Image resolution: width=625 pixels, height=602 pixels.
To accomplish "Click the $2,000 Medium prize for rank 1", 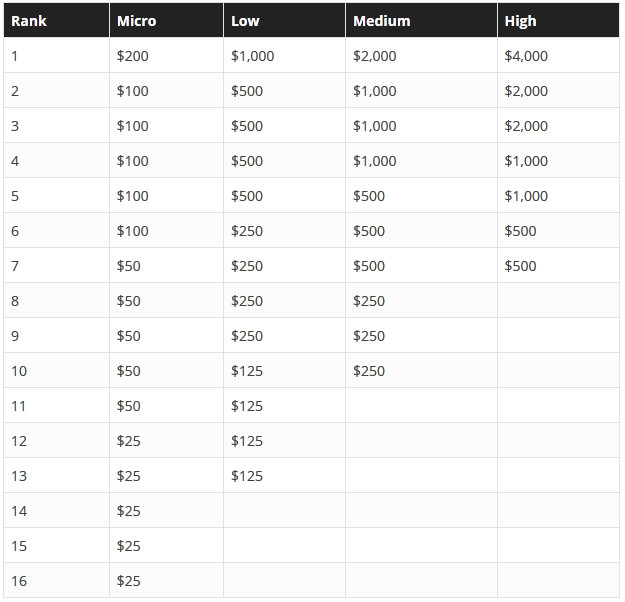I will tap(421, 55).
